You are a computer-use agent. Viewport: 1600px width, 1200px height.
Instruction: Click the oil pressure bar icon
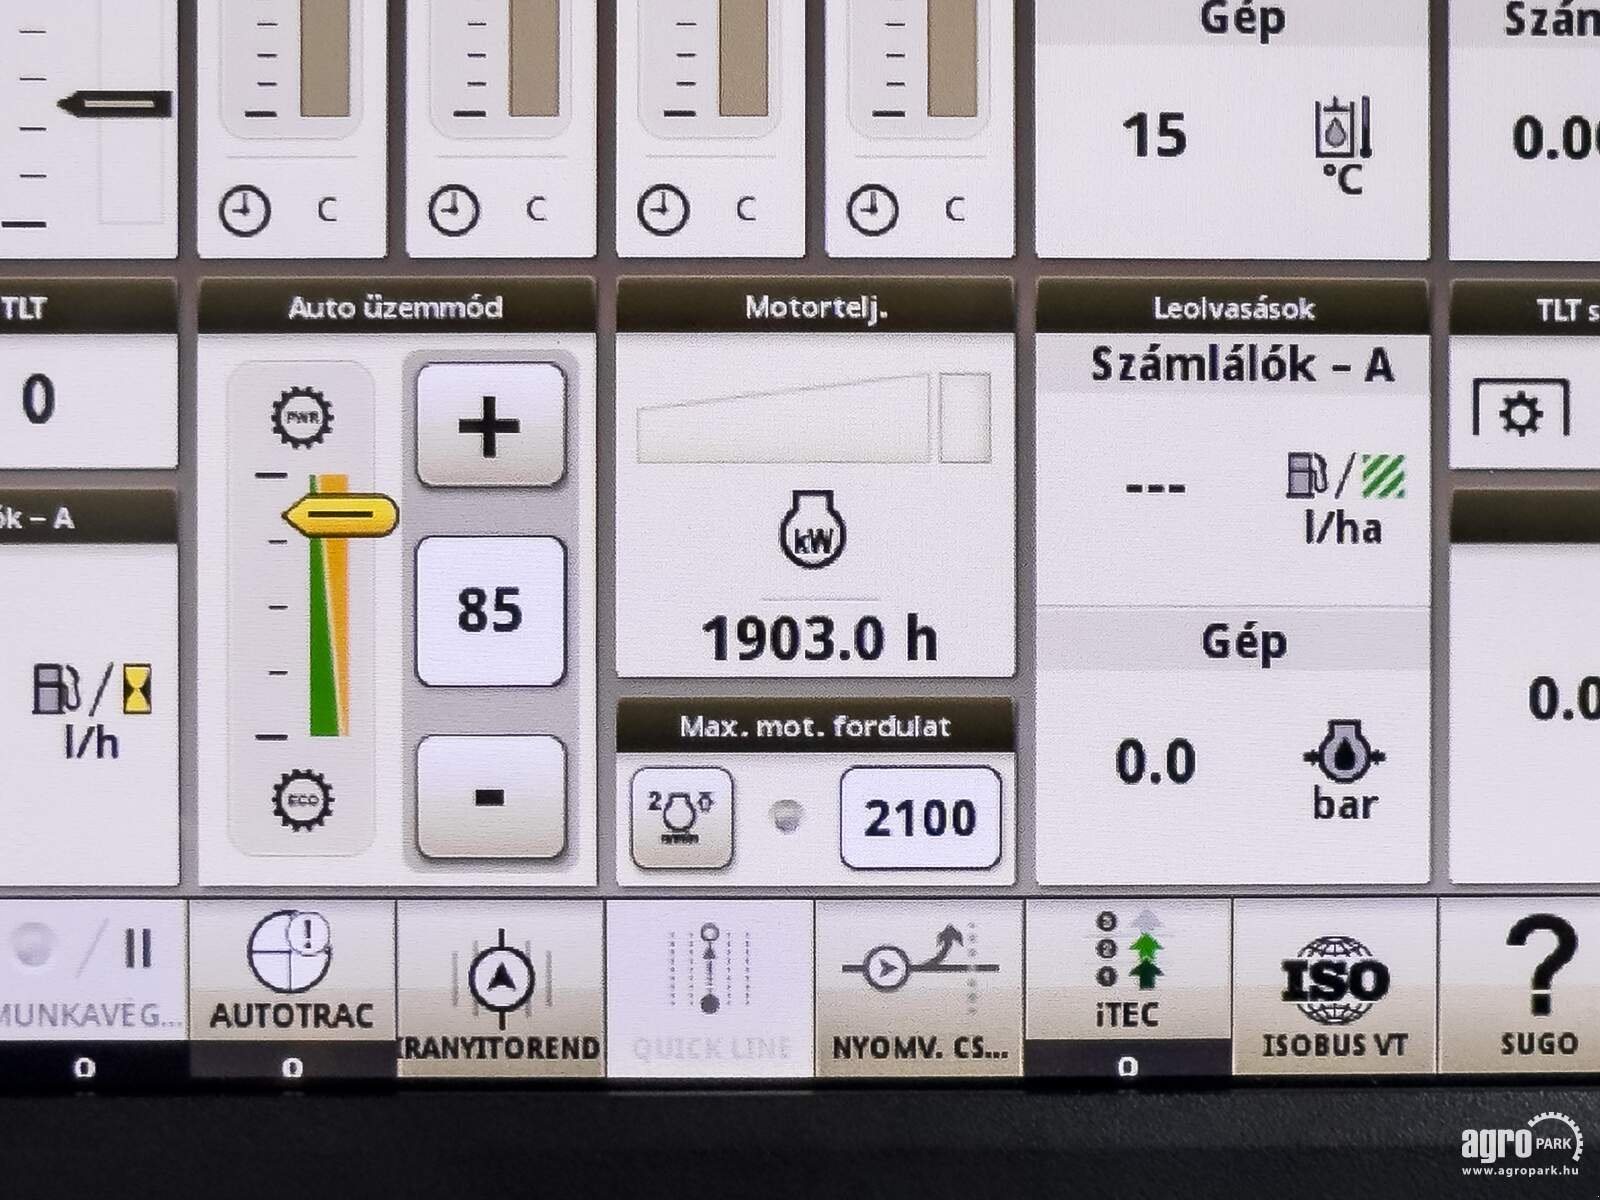1344,770
